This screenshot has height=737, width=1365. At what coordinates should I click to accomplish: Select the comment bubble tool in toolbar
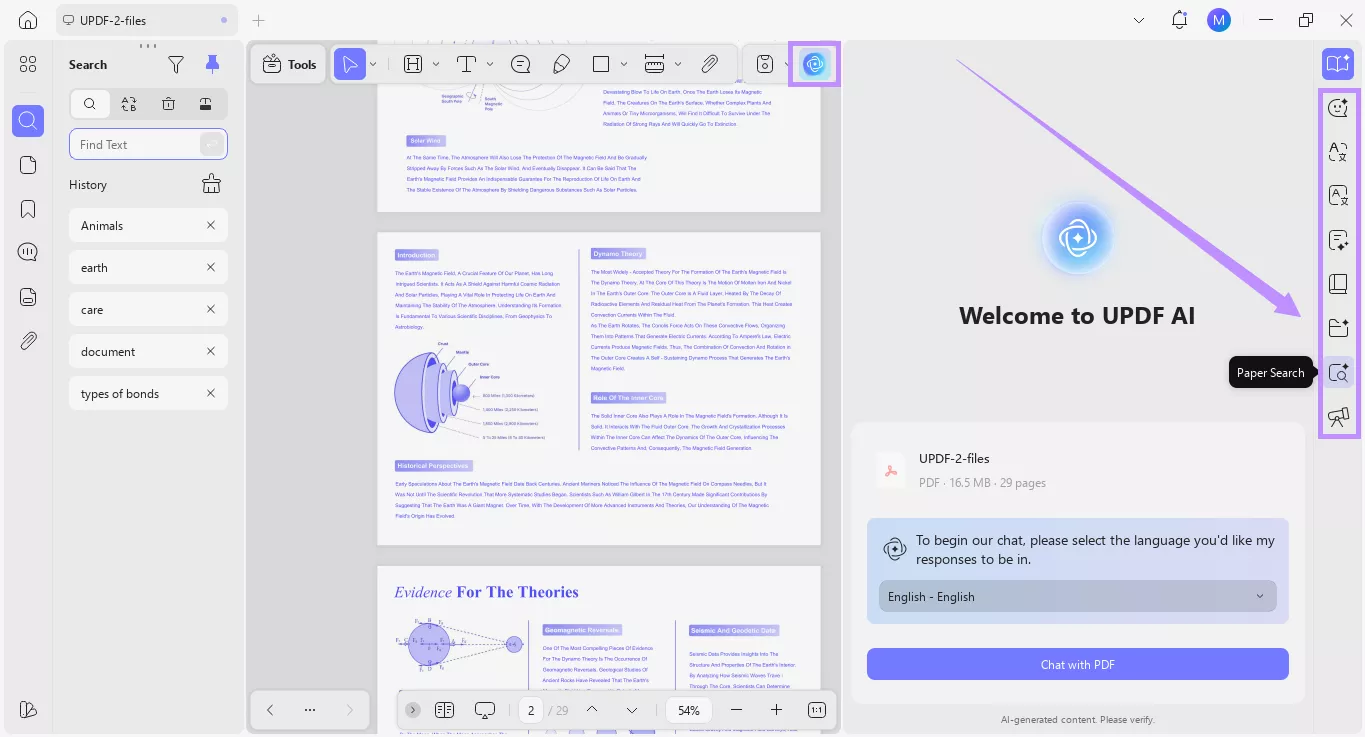pos(520,64)
